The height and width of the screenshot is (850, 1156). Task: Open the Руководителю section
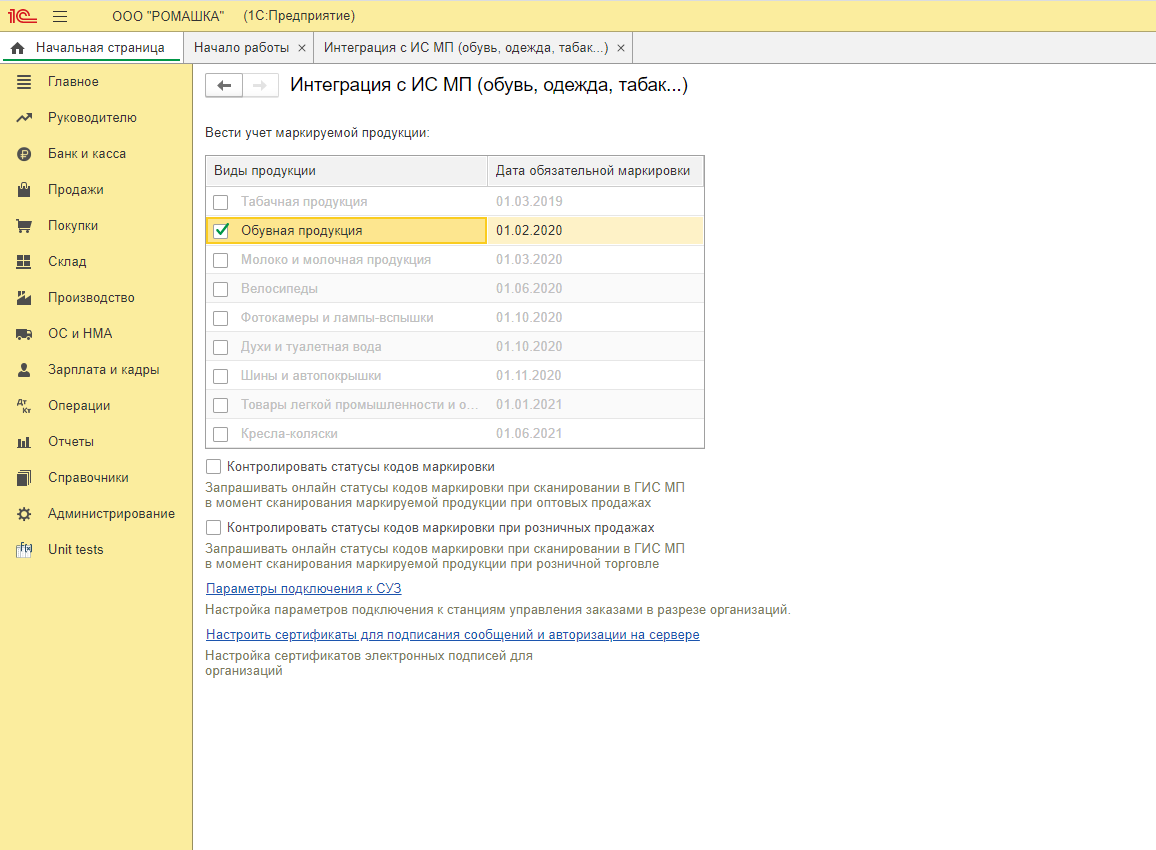(92, 118)
